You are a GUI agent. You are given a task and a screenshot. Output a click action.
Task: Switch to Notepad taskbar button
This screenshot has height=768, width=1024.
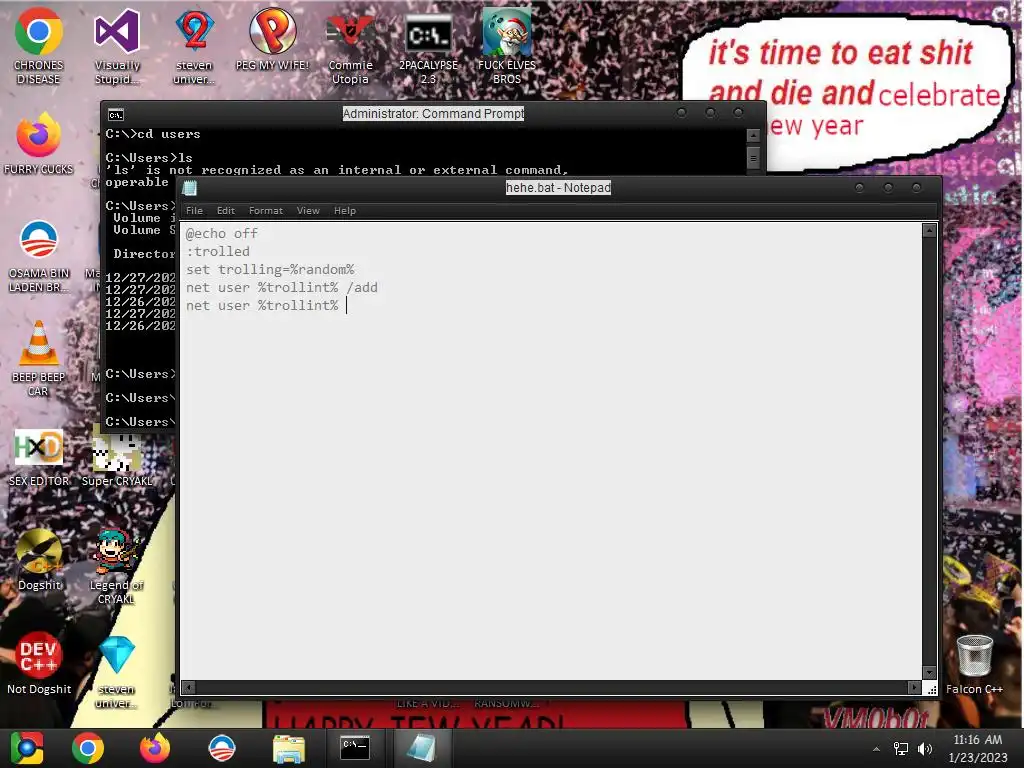click(421, 748)
